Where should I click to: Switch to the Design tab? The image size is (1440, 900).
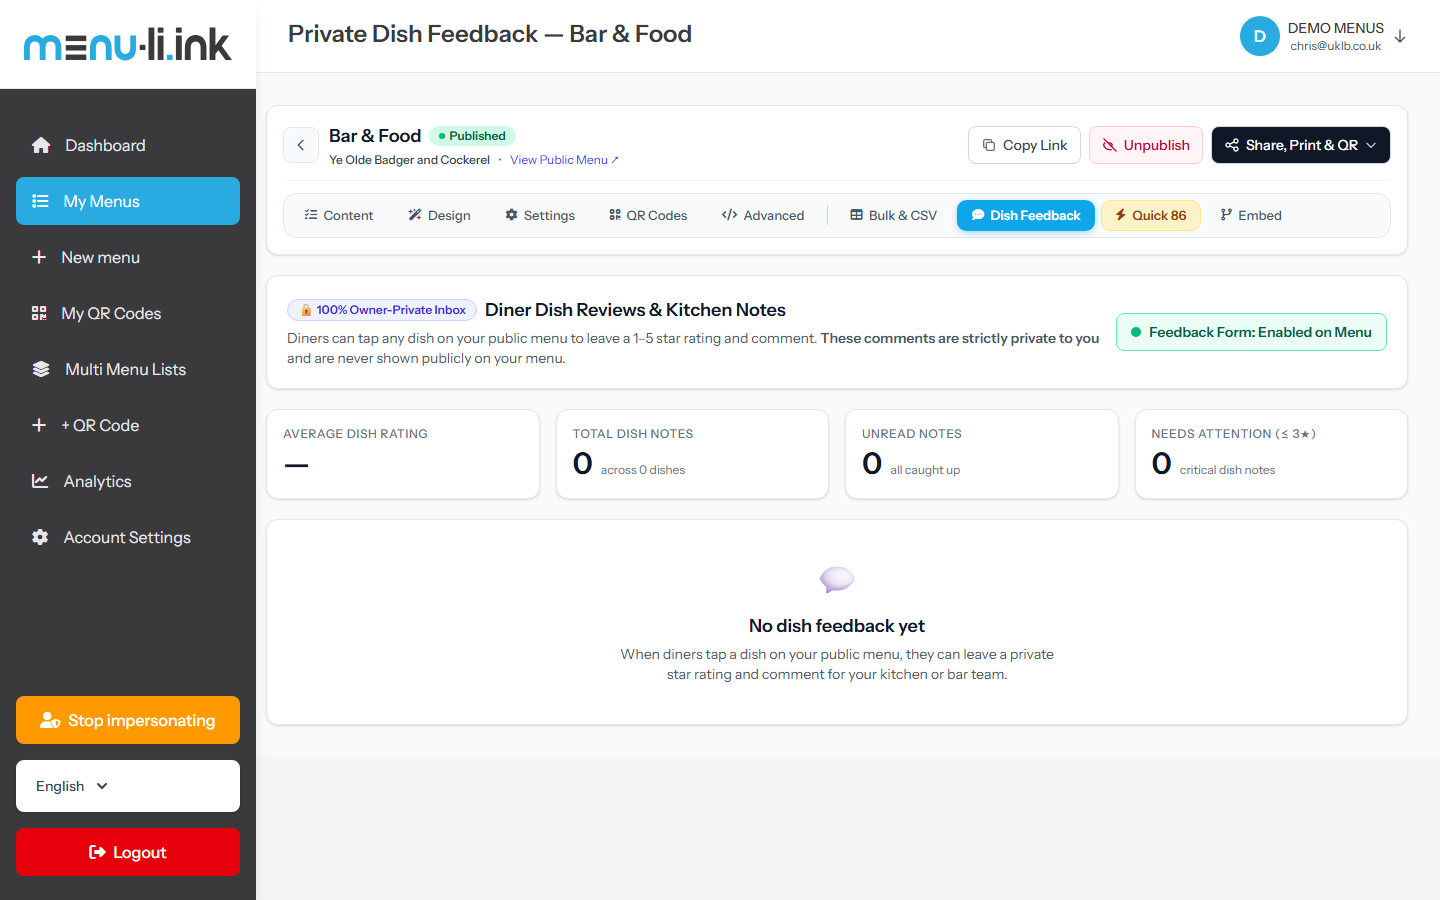pyautogui.click(x=439, y=215)
